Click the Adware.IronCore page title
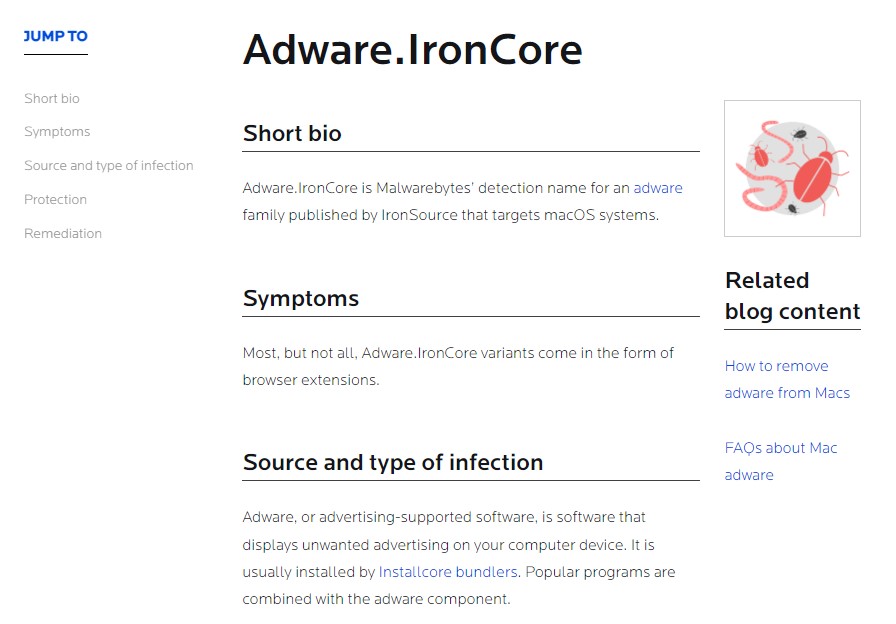 (413, 49)
